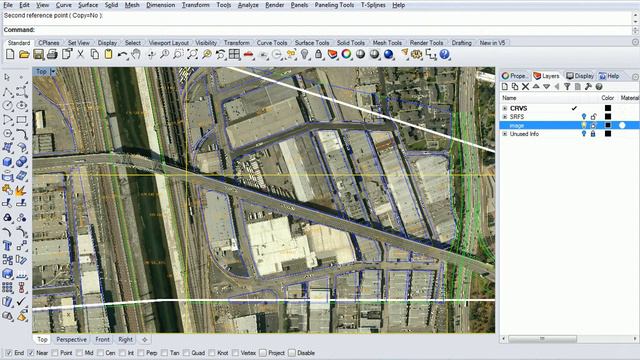Image resolution: width=640 pixels, height=360 pixels.
Task: Click the Undo arrow icon
Action: click(x=122, y=54)
